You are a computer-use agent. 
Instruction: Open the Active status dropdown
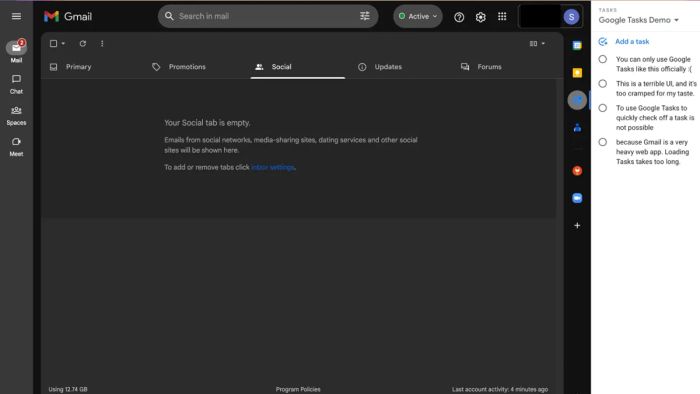tap(418, 16)
